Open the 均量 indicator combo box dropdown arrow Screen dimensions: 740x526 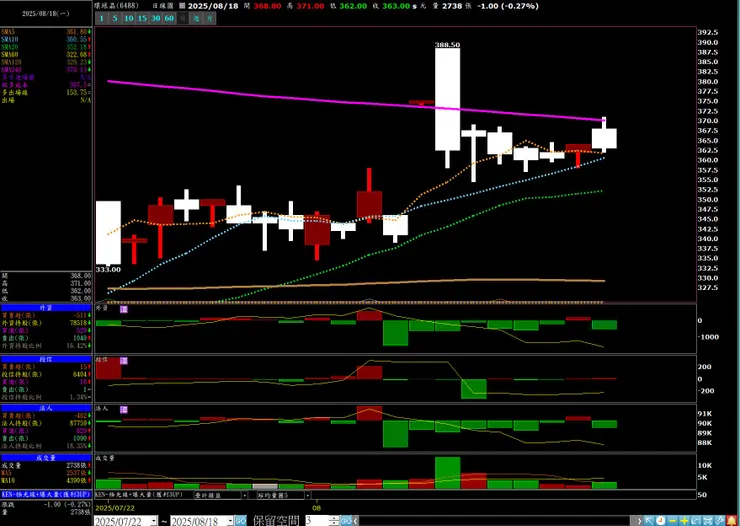tap(308, 495)
